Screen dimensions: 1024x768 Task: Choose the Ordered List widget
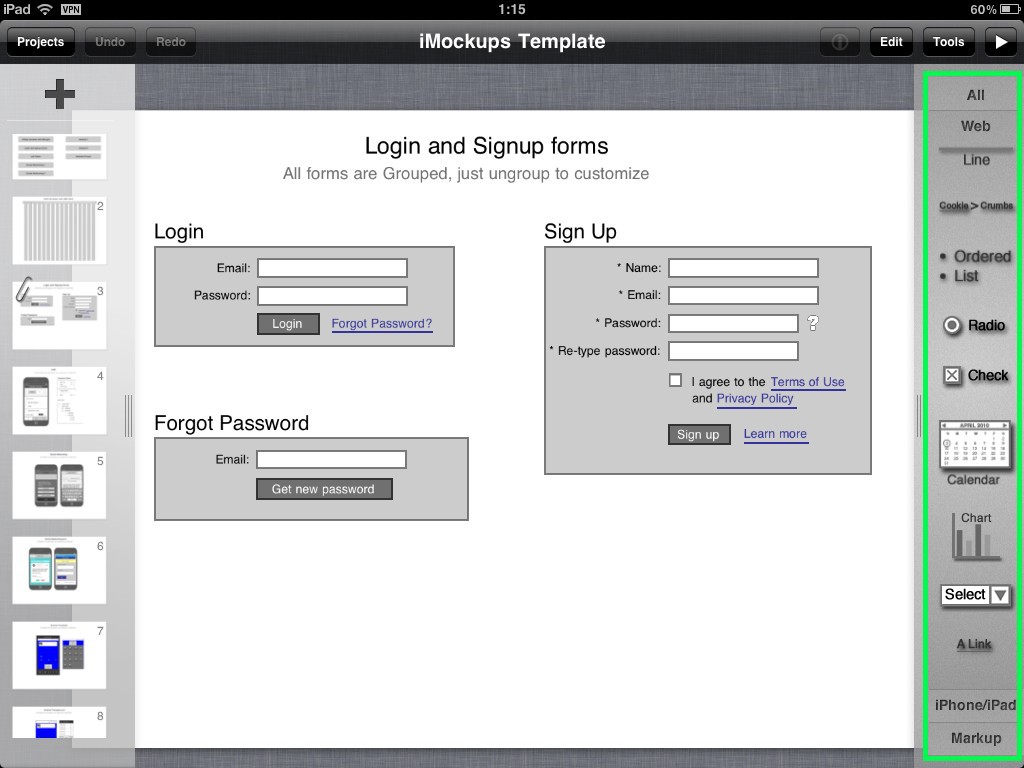(x=975, y=266)
